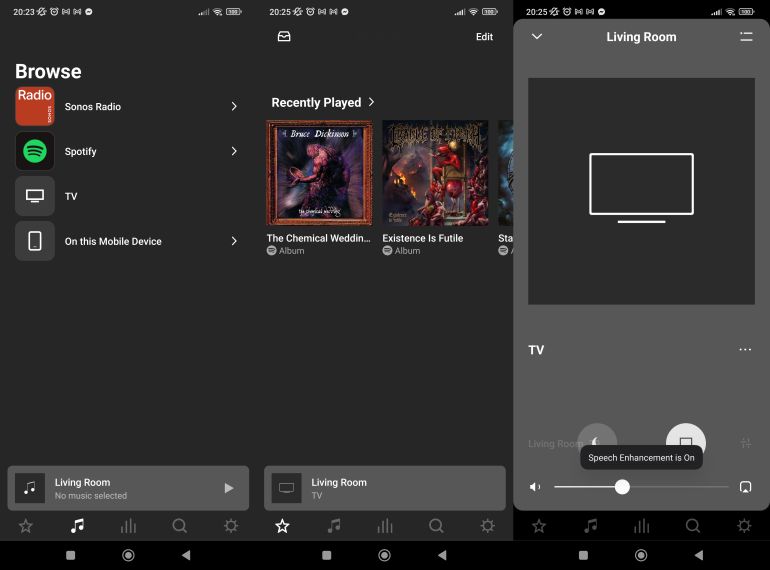Open the messages inbox icon beside Edit

(x=284, y=36)
